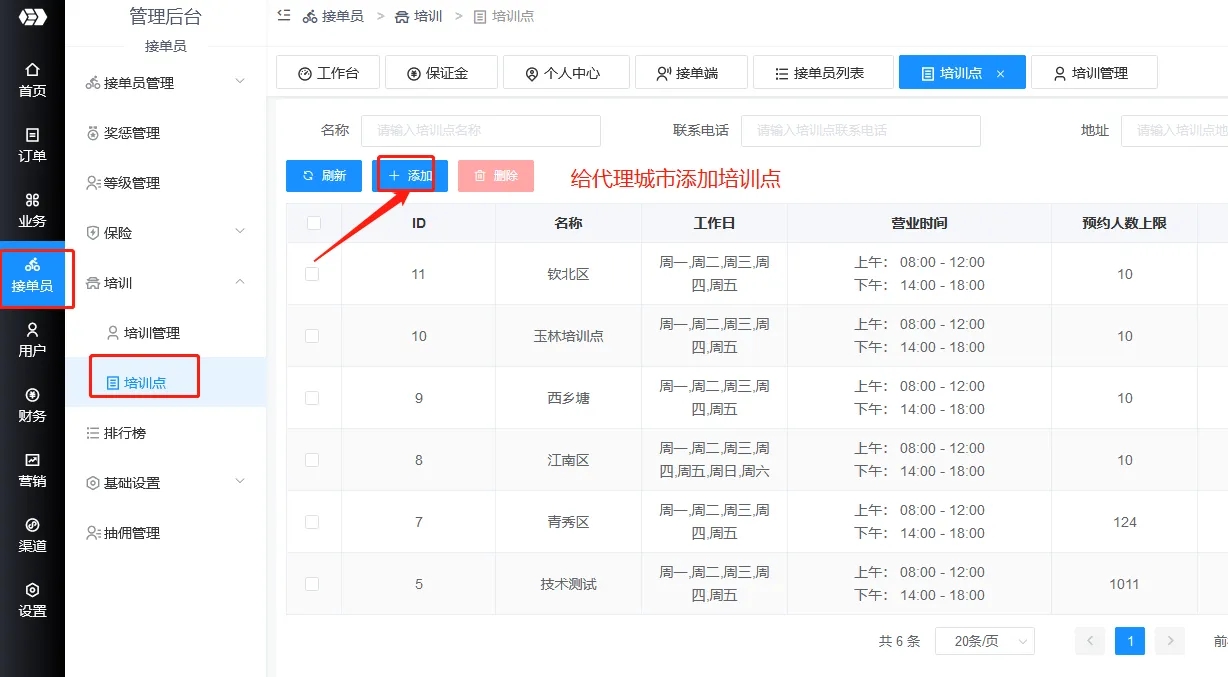
Task: Click the sidebar collapse icon in breadcrumb bar
Action: 284,16
